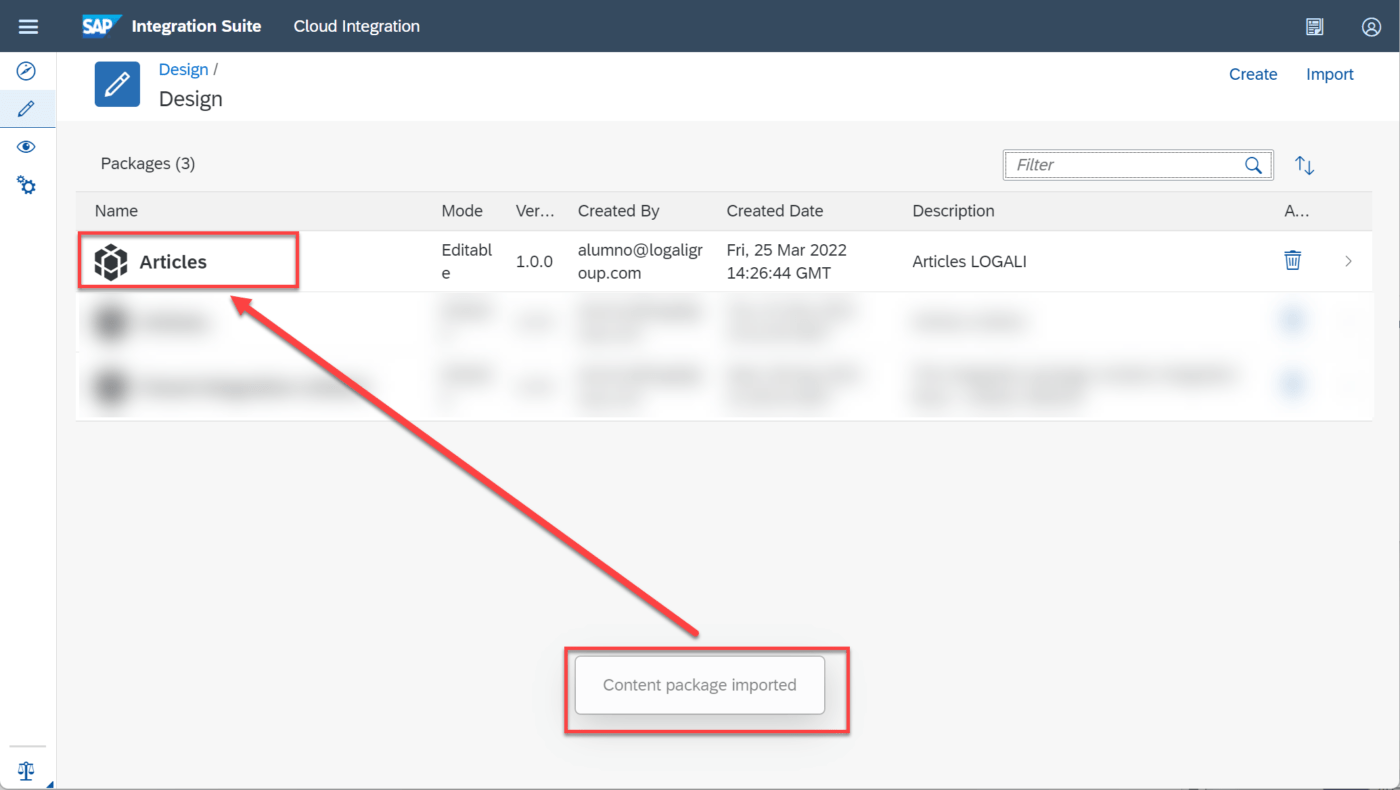
Task: Click the legal scales icon at sidebar bottom
Action: pyautogui.click(x=26, y=770)
